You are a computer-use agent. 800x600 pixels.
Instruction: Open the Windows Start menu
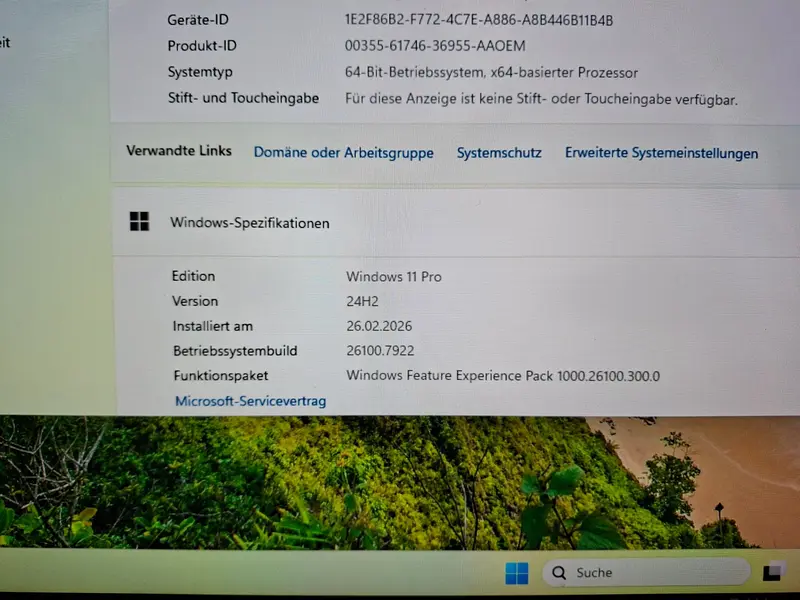pyautogui.click(x=516, y=573)
